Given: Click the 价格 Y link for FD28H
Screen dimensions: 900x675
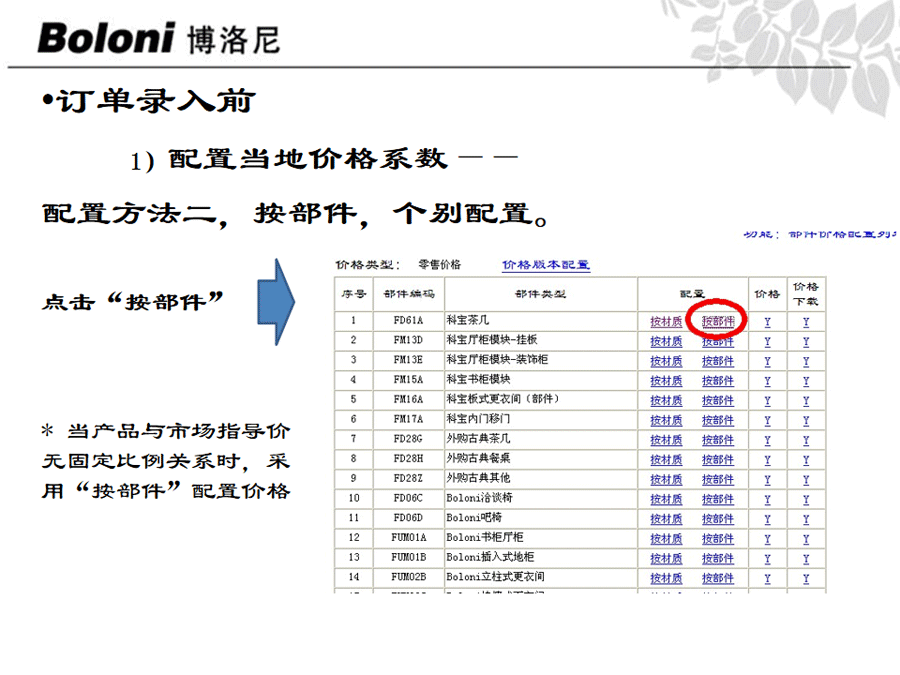Looking at the screenshot, I should 767,460.
